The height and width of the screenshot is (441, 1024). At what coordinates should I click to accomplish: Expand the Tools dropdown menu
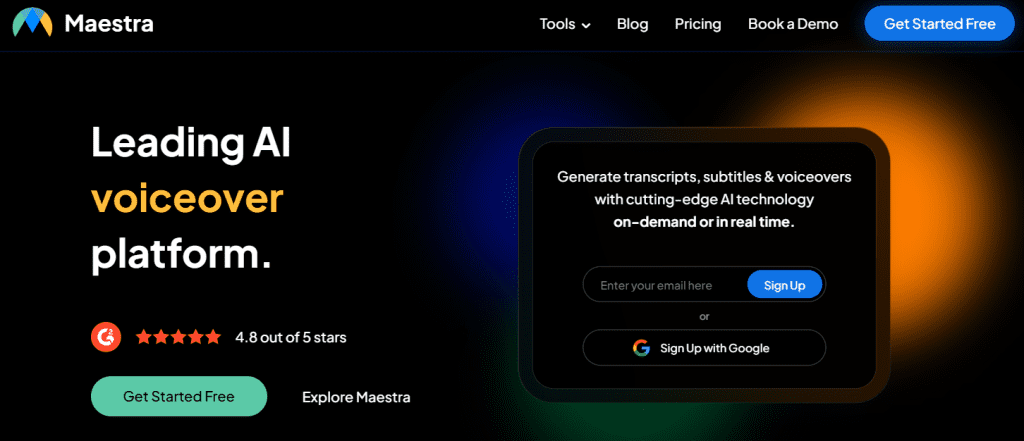pyautogui.click(x=565, y=24)
